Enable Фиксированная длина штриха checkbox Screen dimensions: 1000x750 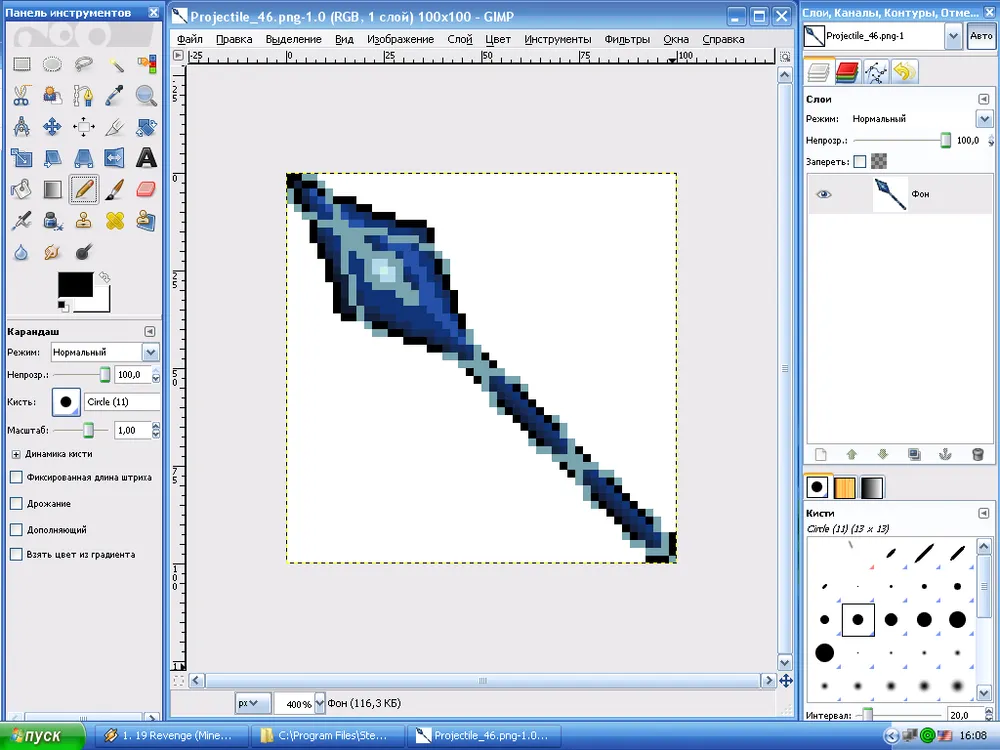[x=16, y=478]
